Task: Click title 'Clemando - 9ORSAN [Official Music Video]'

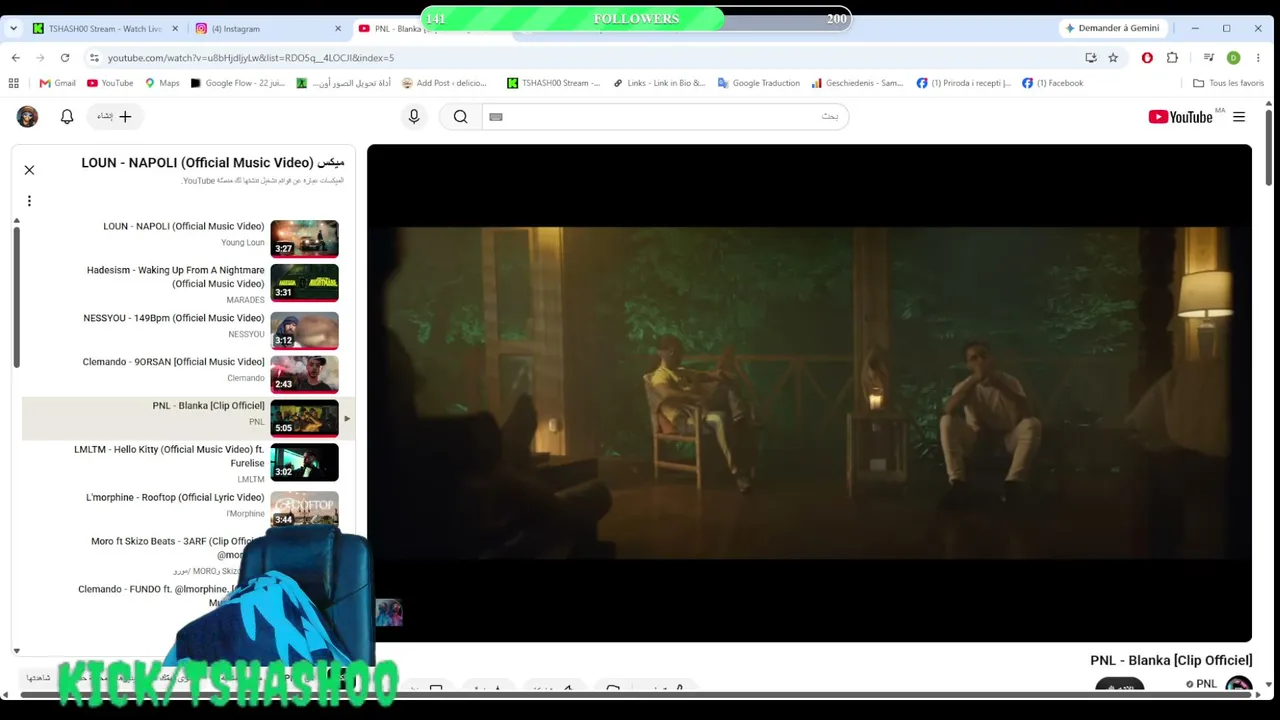Action: tap(174, 363)
